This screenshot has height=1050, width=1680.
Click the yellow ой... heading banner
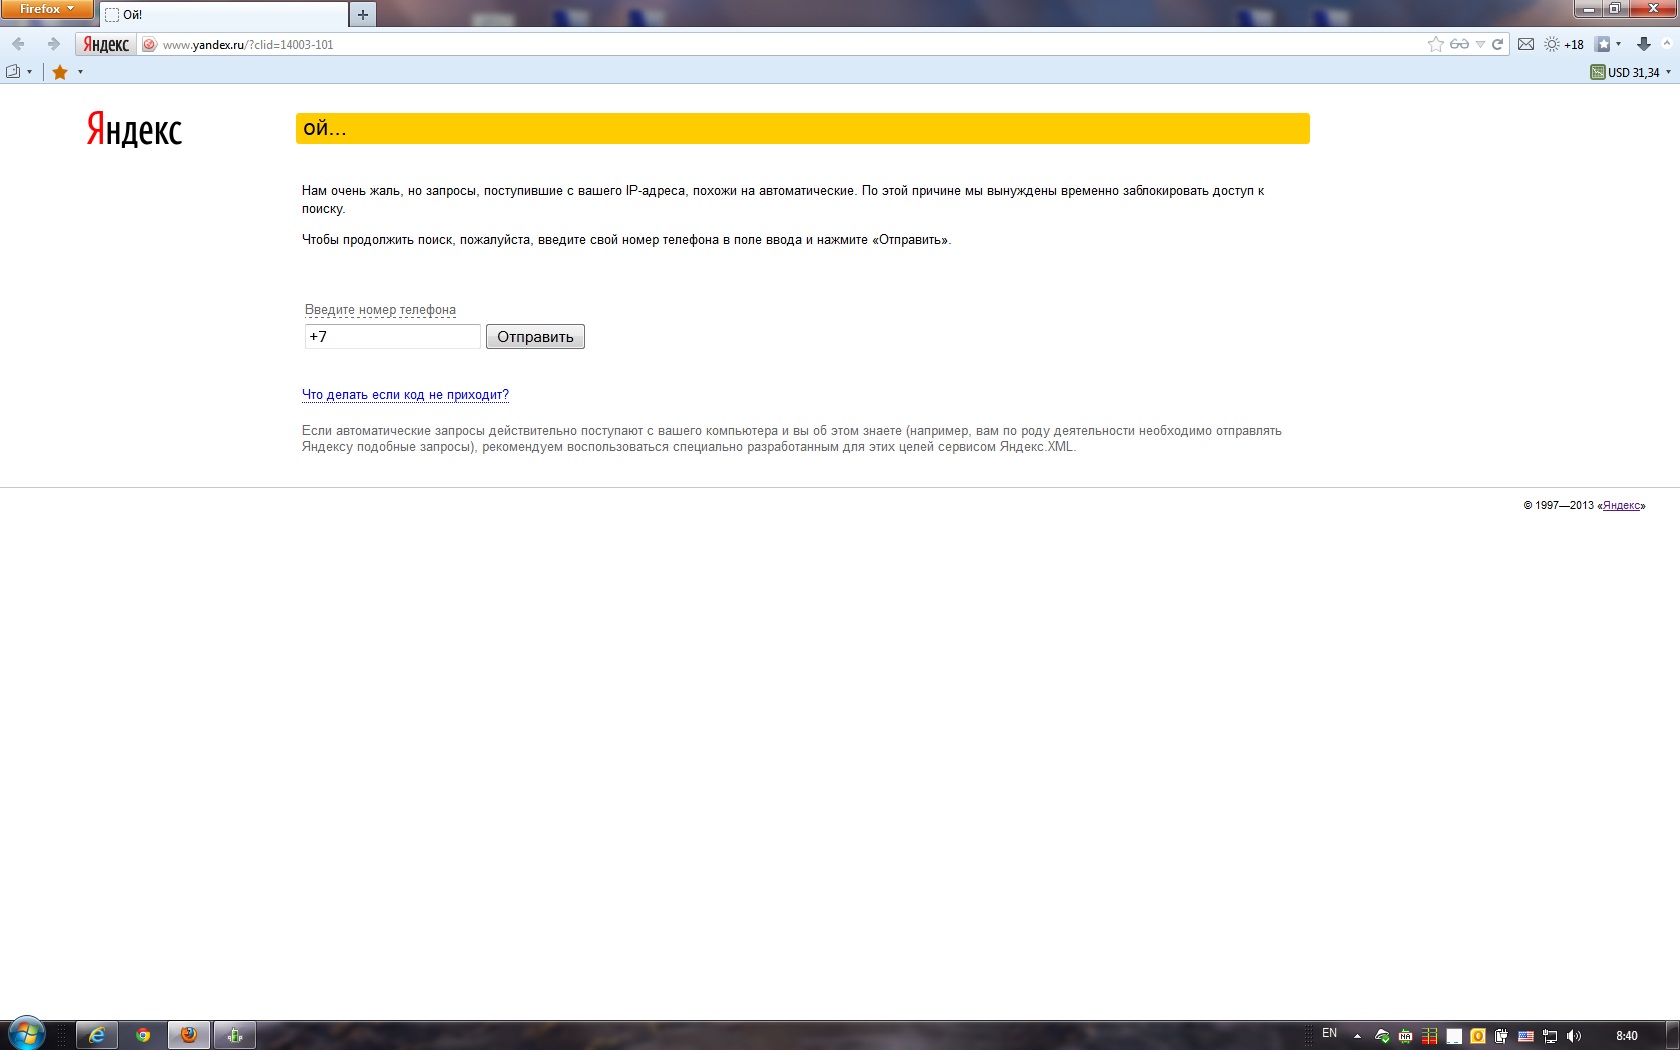803,129
